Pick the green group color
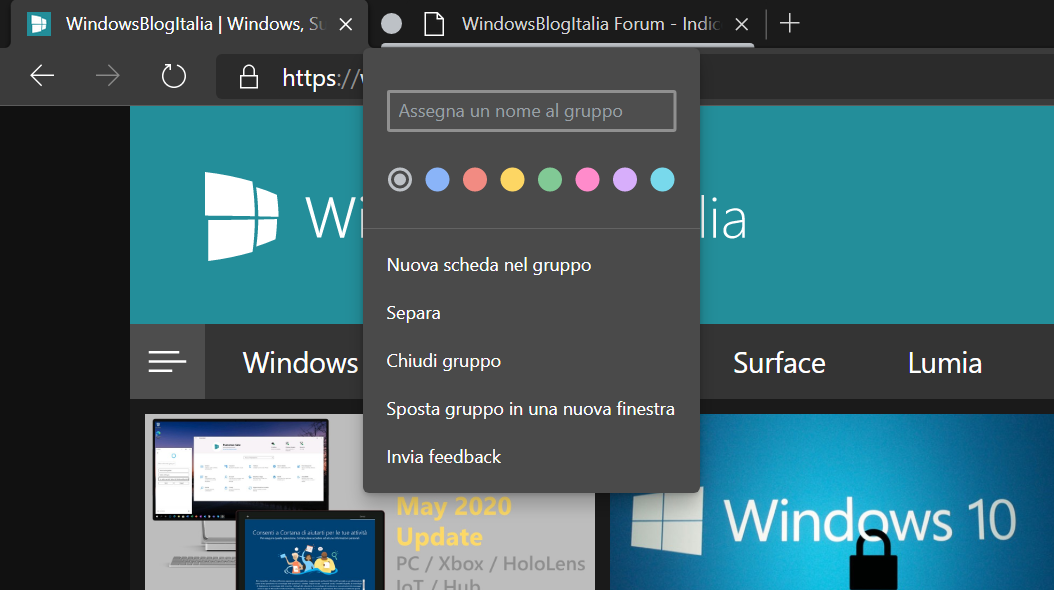This screenshot has height=590, width=1054. tap(550, 179)
